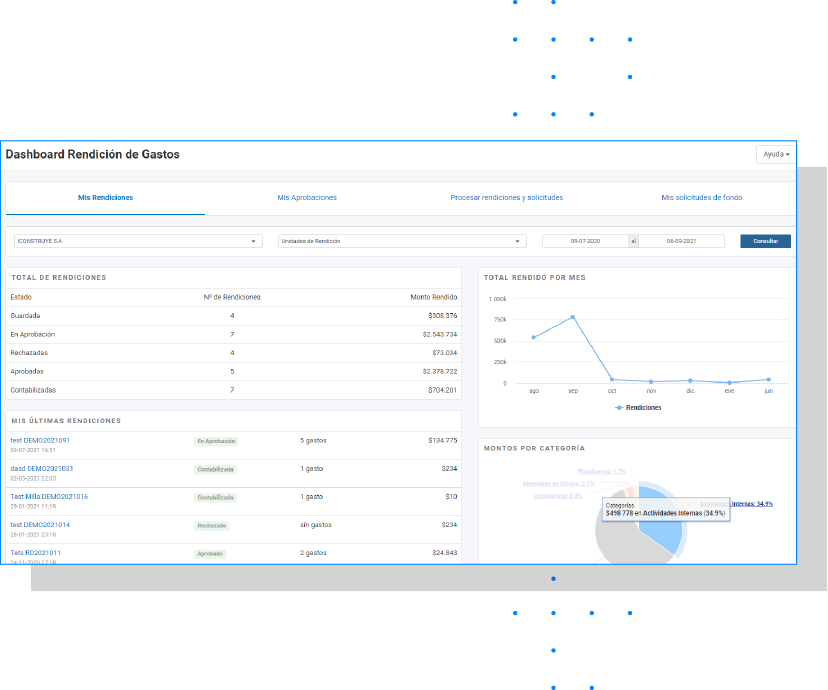Click the sep data point on line chart
Viewport: 828px width, 690px height.
(x=573, y=317)
